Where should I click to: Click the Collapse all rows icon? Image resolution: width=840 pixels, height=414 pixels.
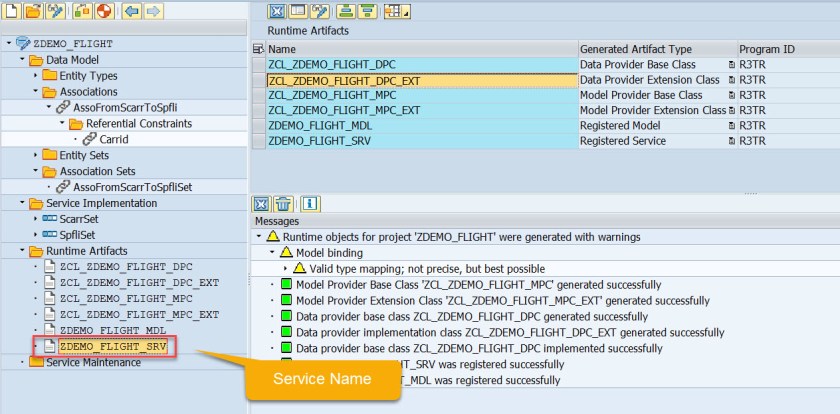(x=368, y=11)
